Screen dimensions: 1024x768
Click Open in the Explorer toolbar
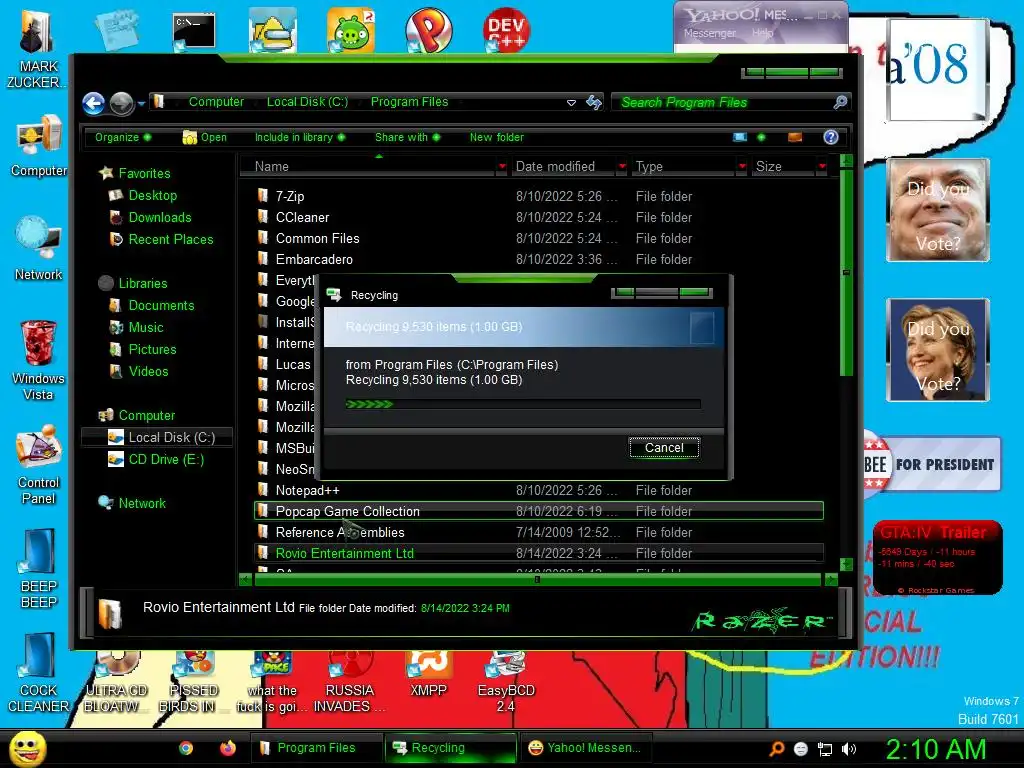pos(204,137)
